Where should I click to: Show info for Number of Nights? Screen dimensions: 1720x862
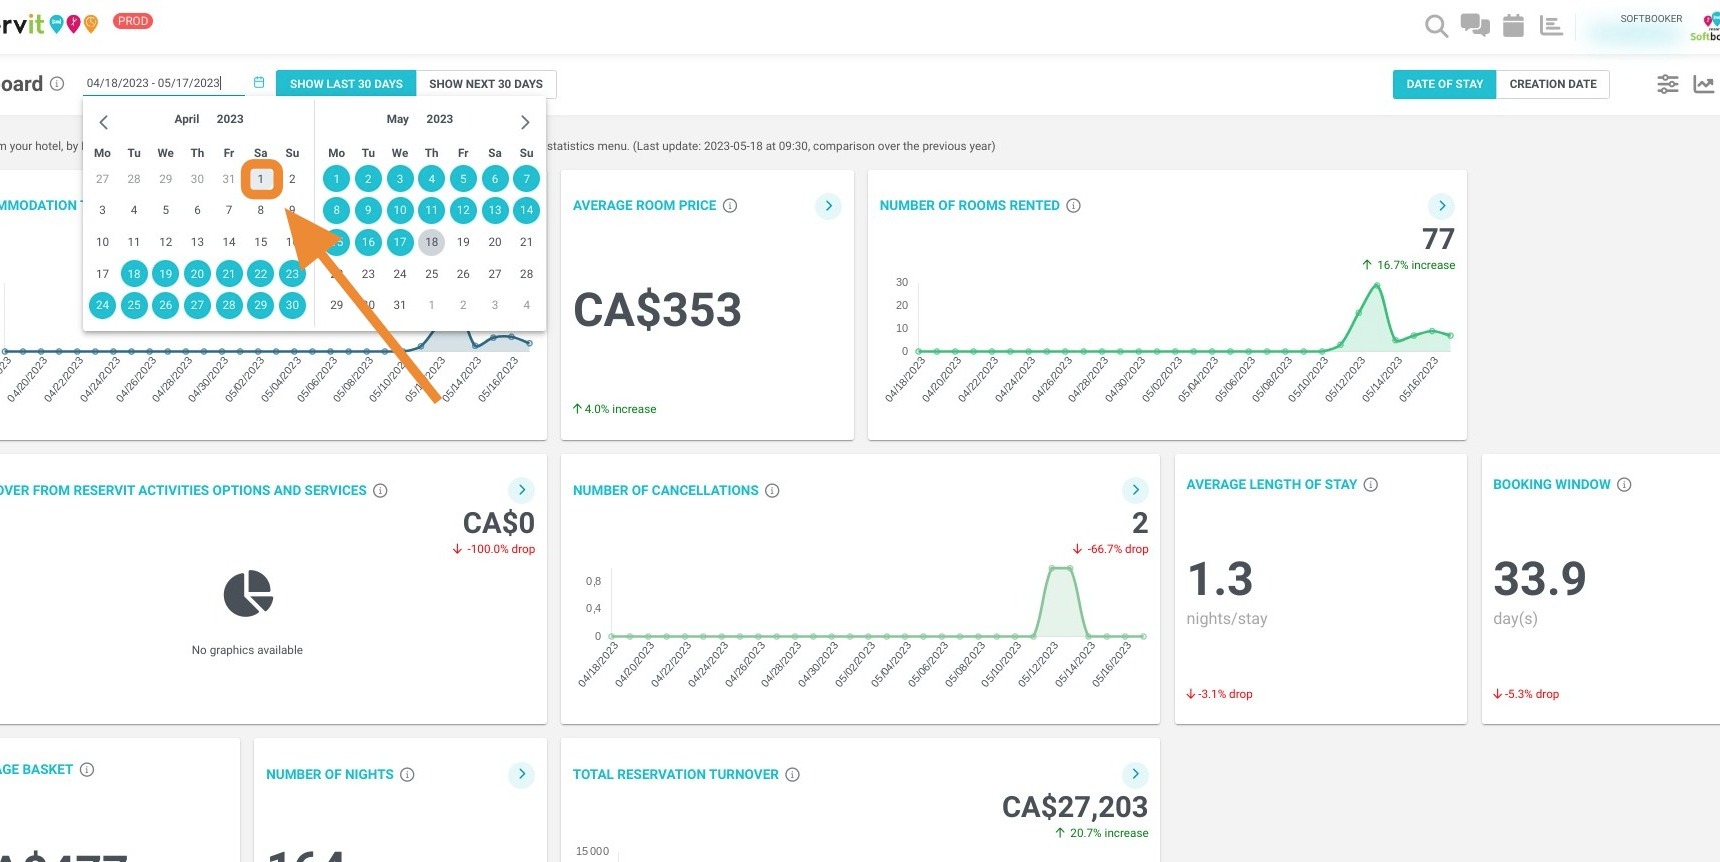(407, 775)
